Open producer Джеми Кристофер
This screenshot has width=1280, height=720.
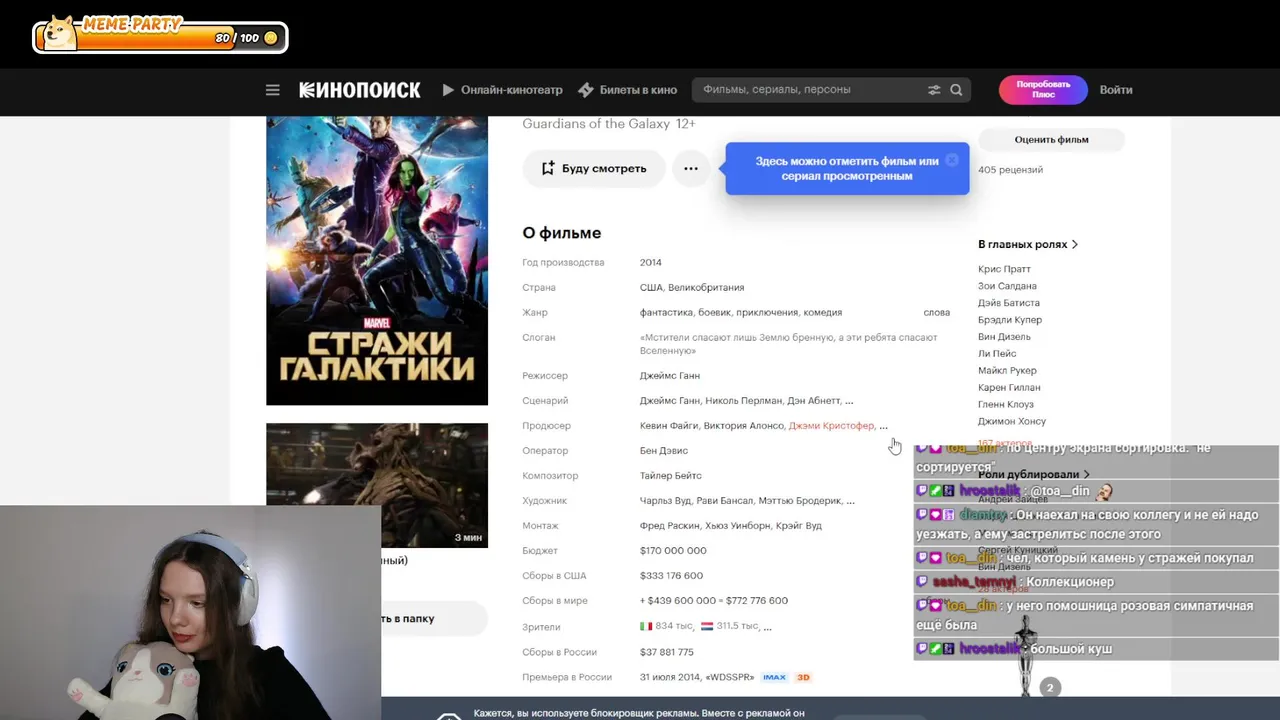(x=831, y=426)
